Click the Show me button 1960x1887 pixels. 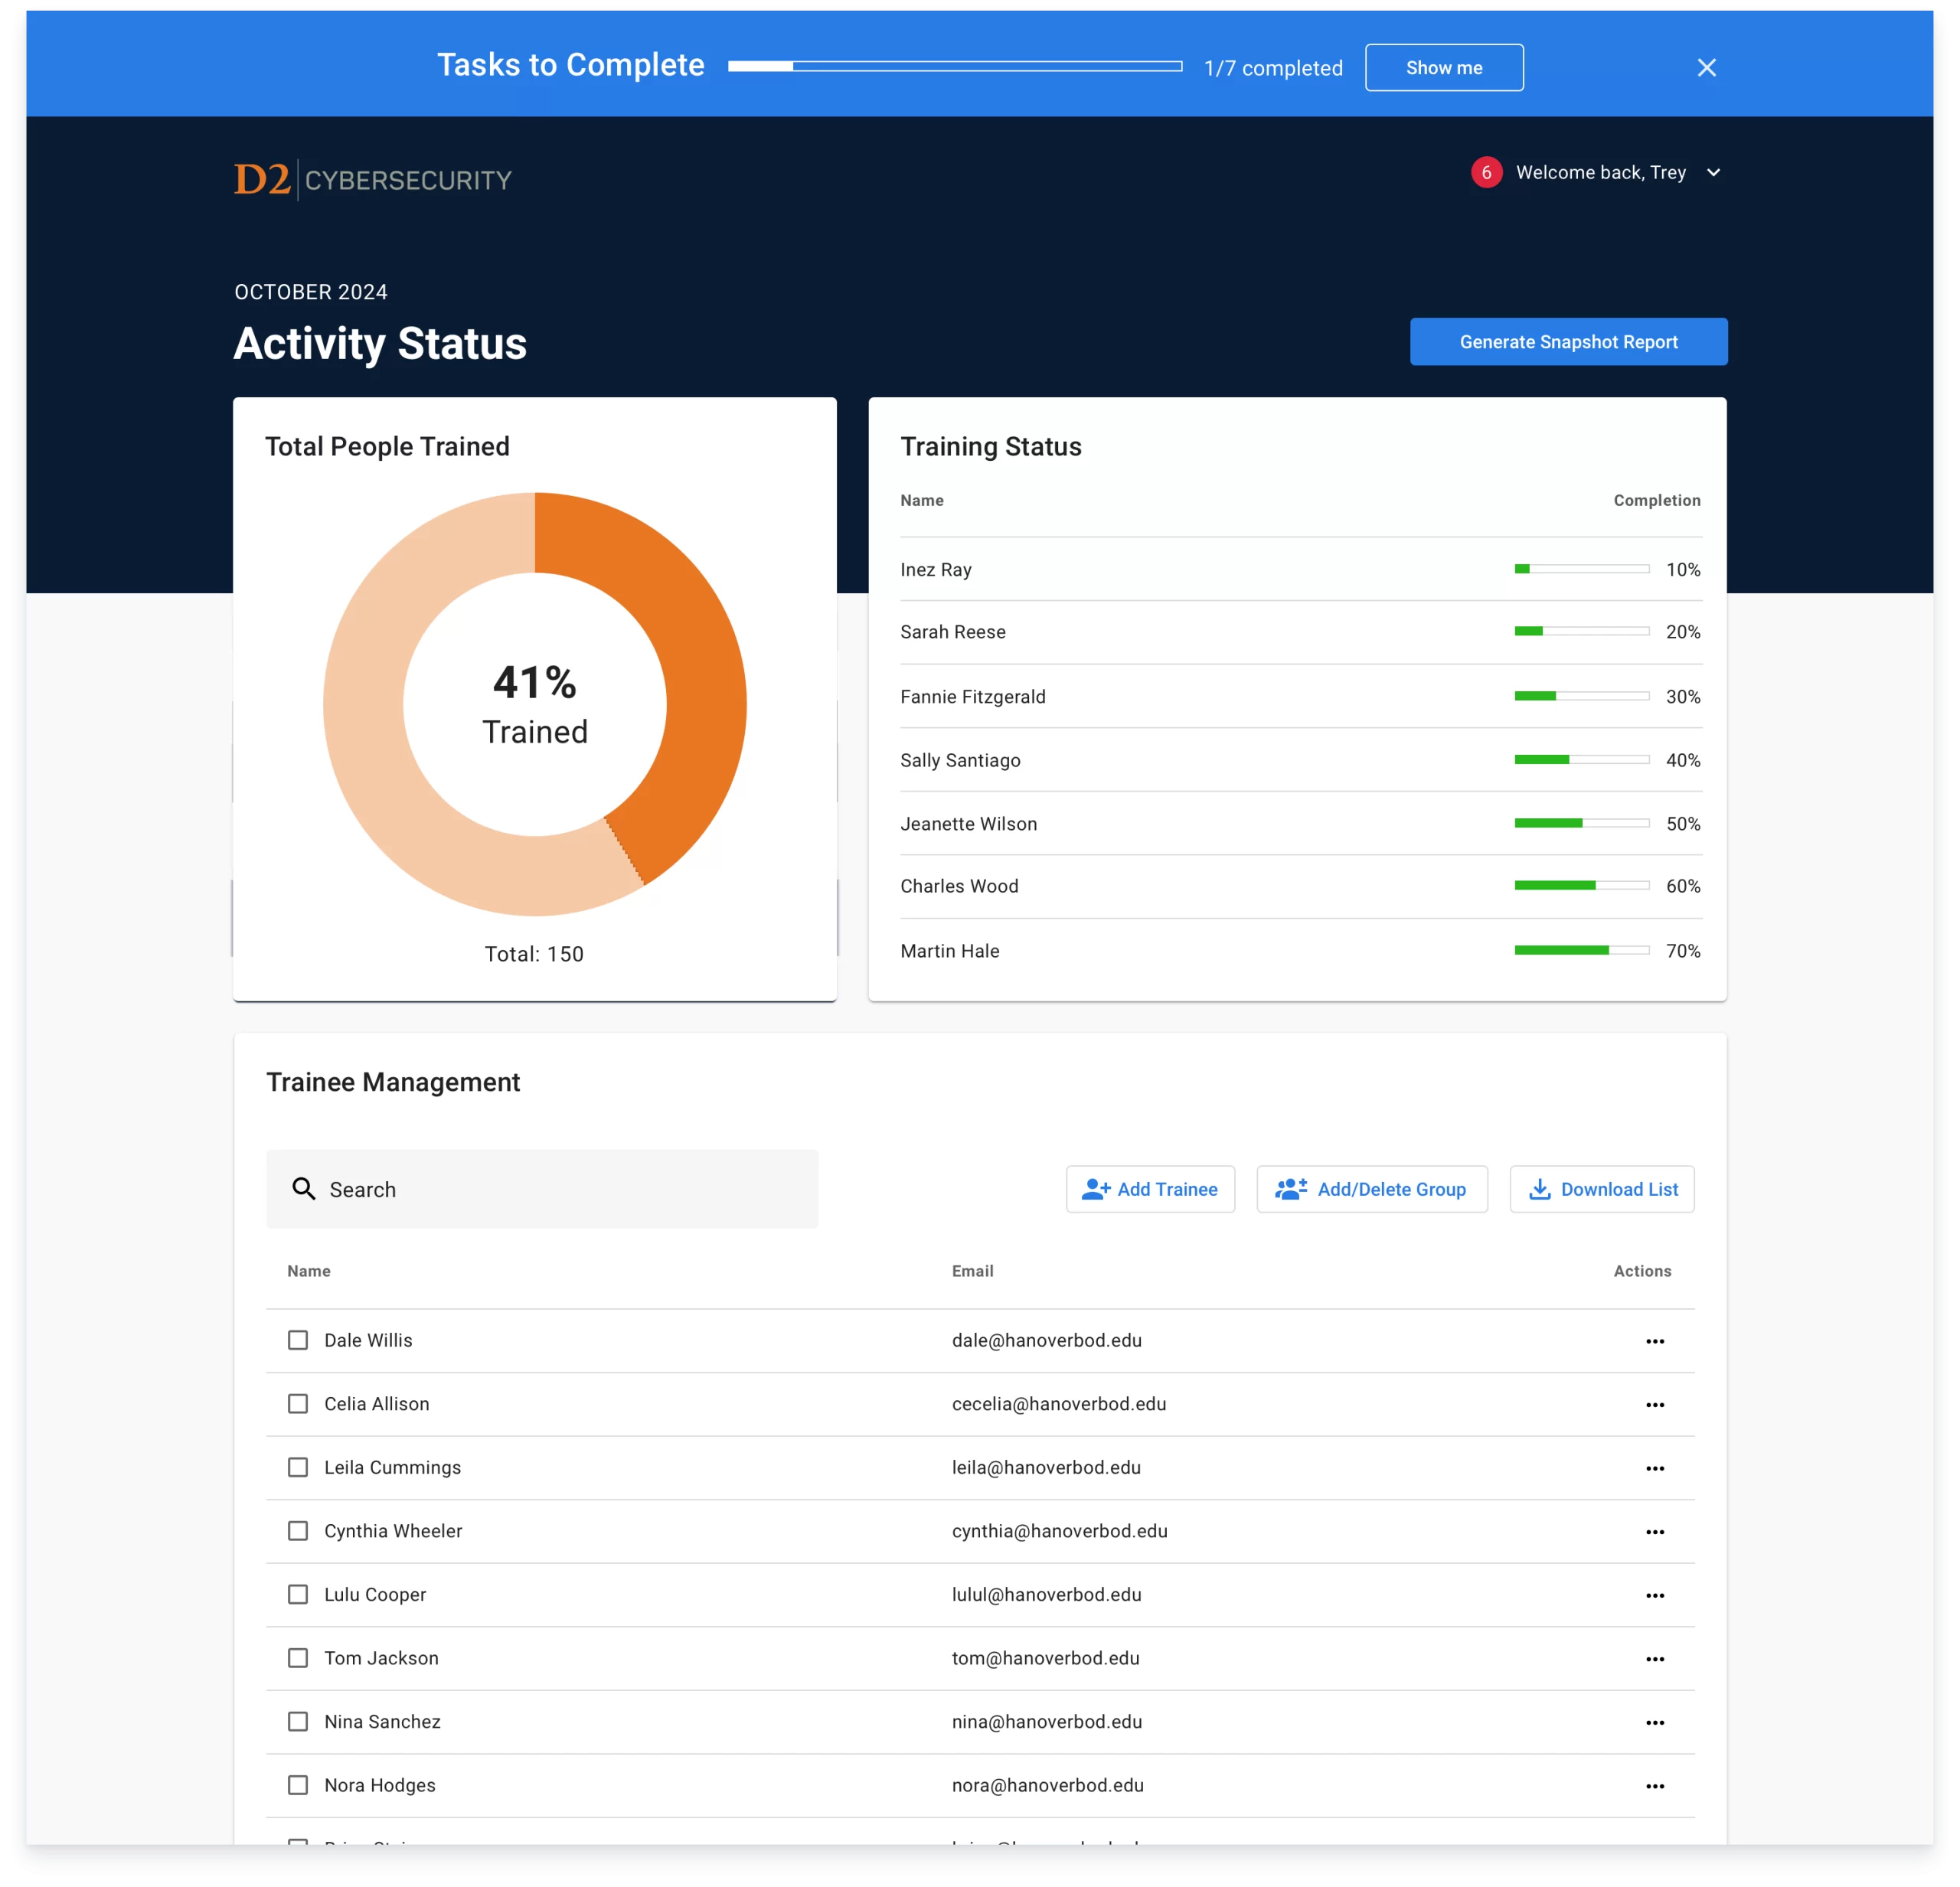point(1443,67)
